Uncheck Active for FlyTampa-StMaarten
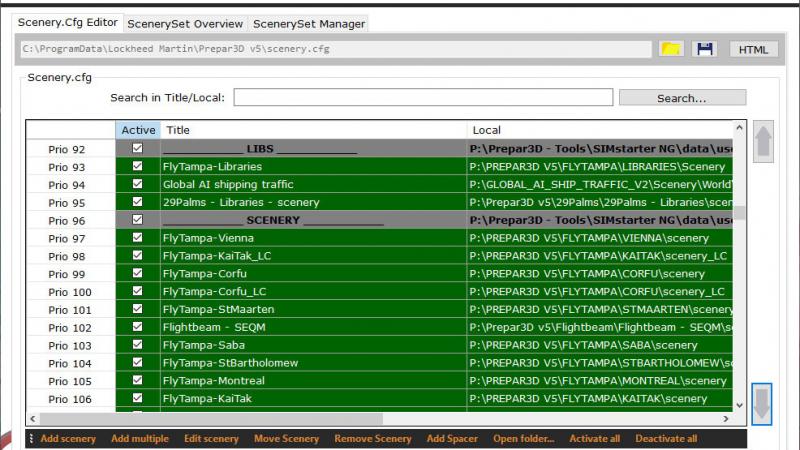Viewport: 800px width, 450px height. point(137,309)
